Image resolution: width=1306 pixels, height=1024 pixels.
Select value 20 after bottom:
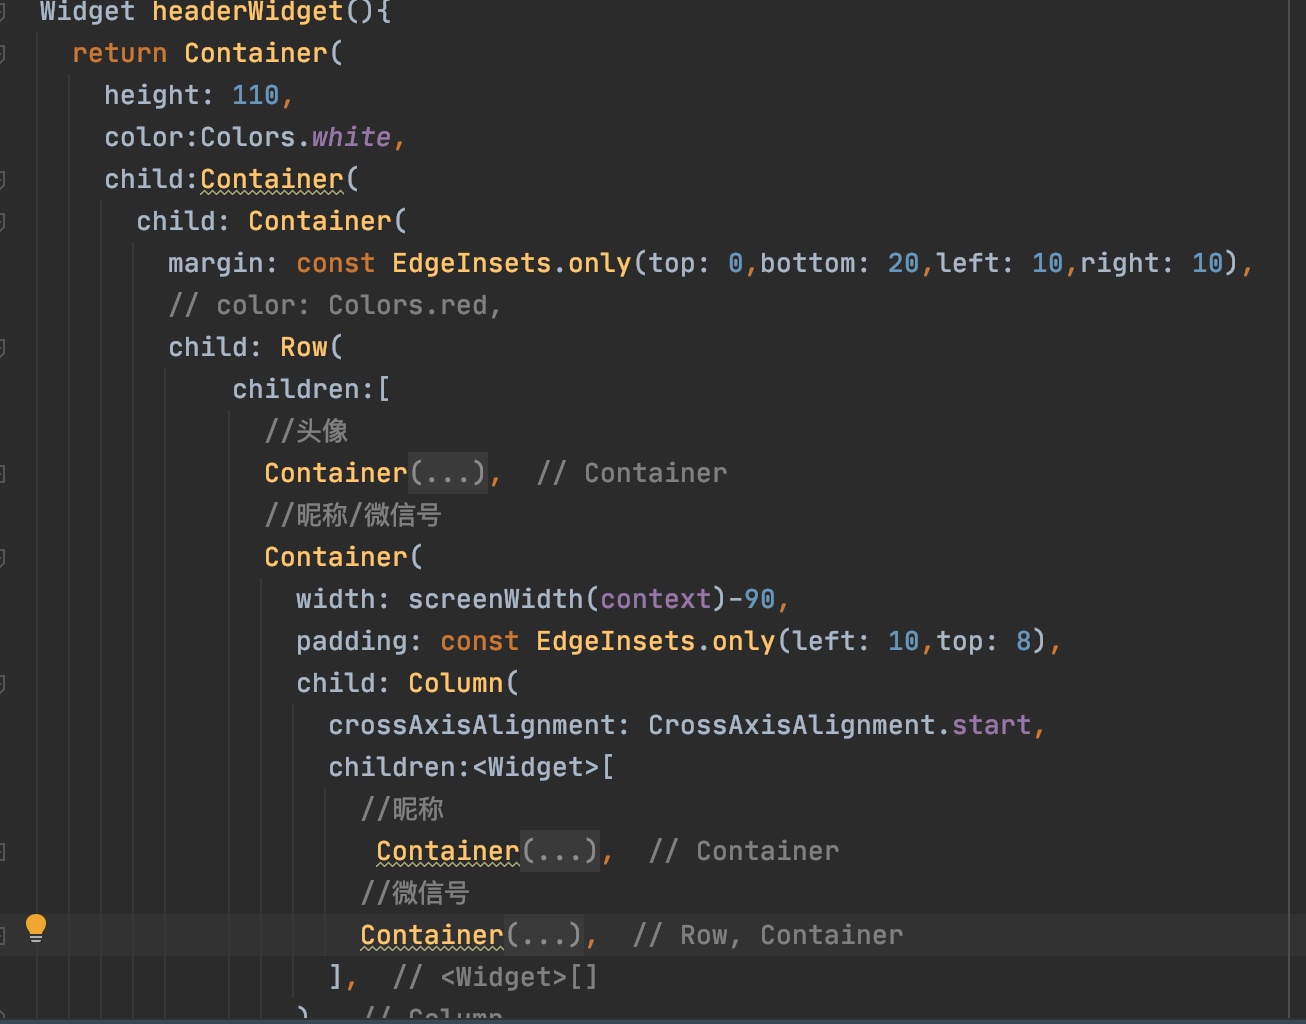(x=904, y=263)
